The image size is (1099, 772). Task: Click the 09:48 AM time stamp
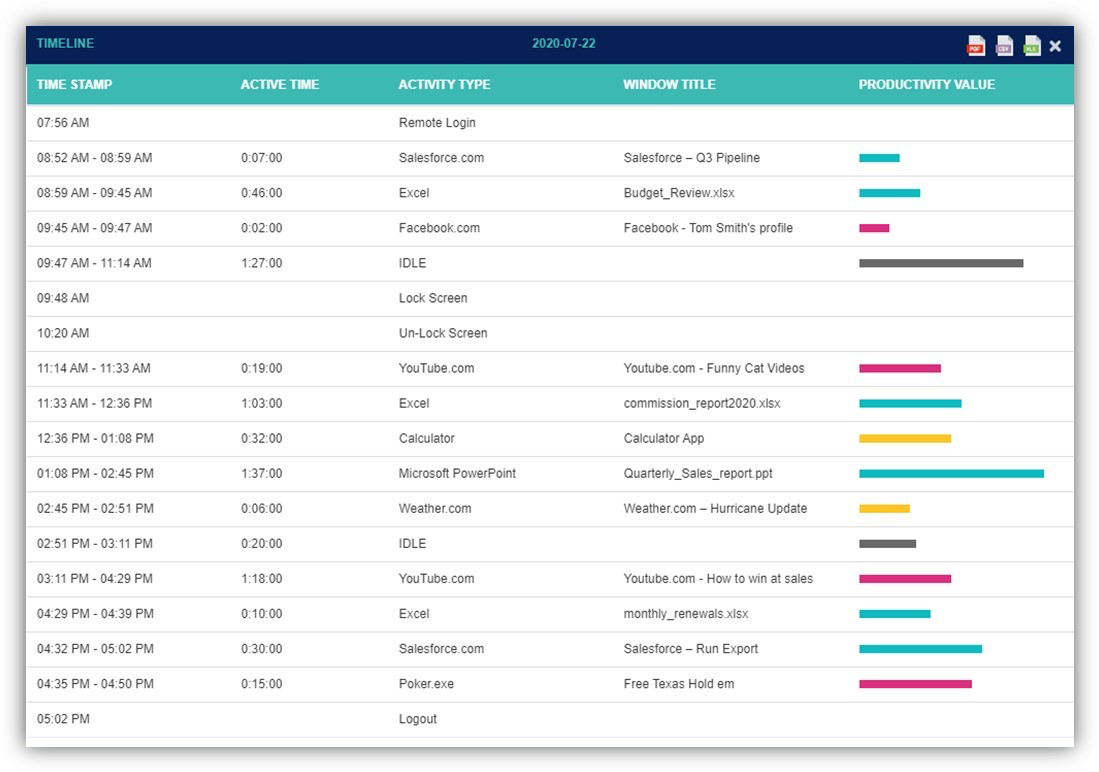pos(63,298)
